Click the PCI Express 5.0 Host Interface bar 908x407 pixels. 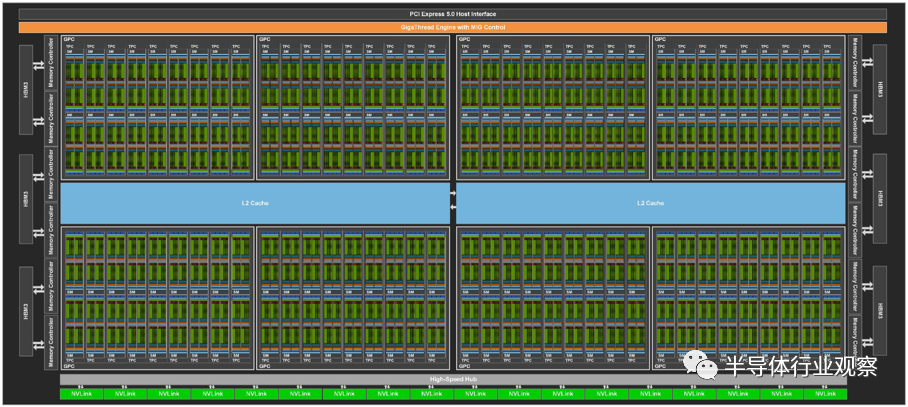(453, 14)
